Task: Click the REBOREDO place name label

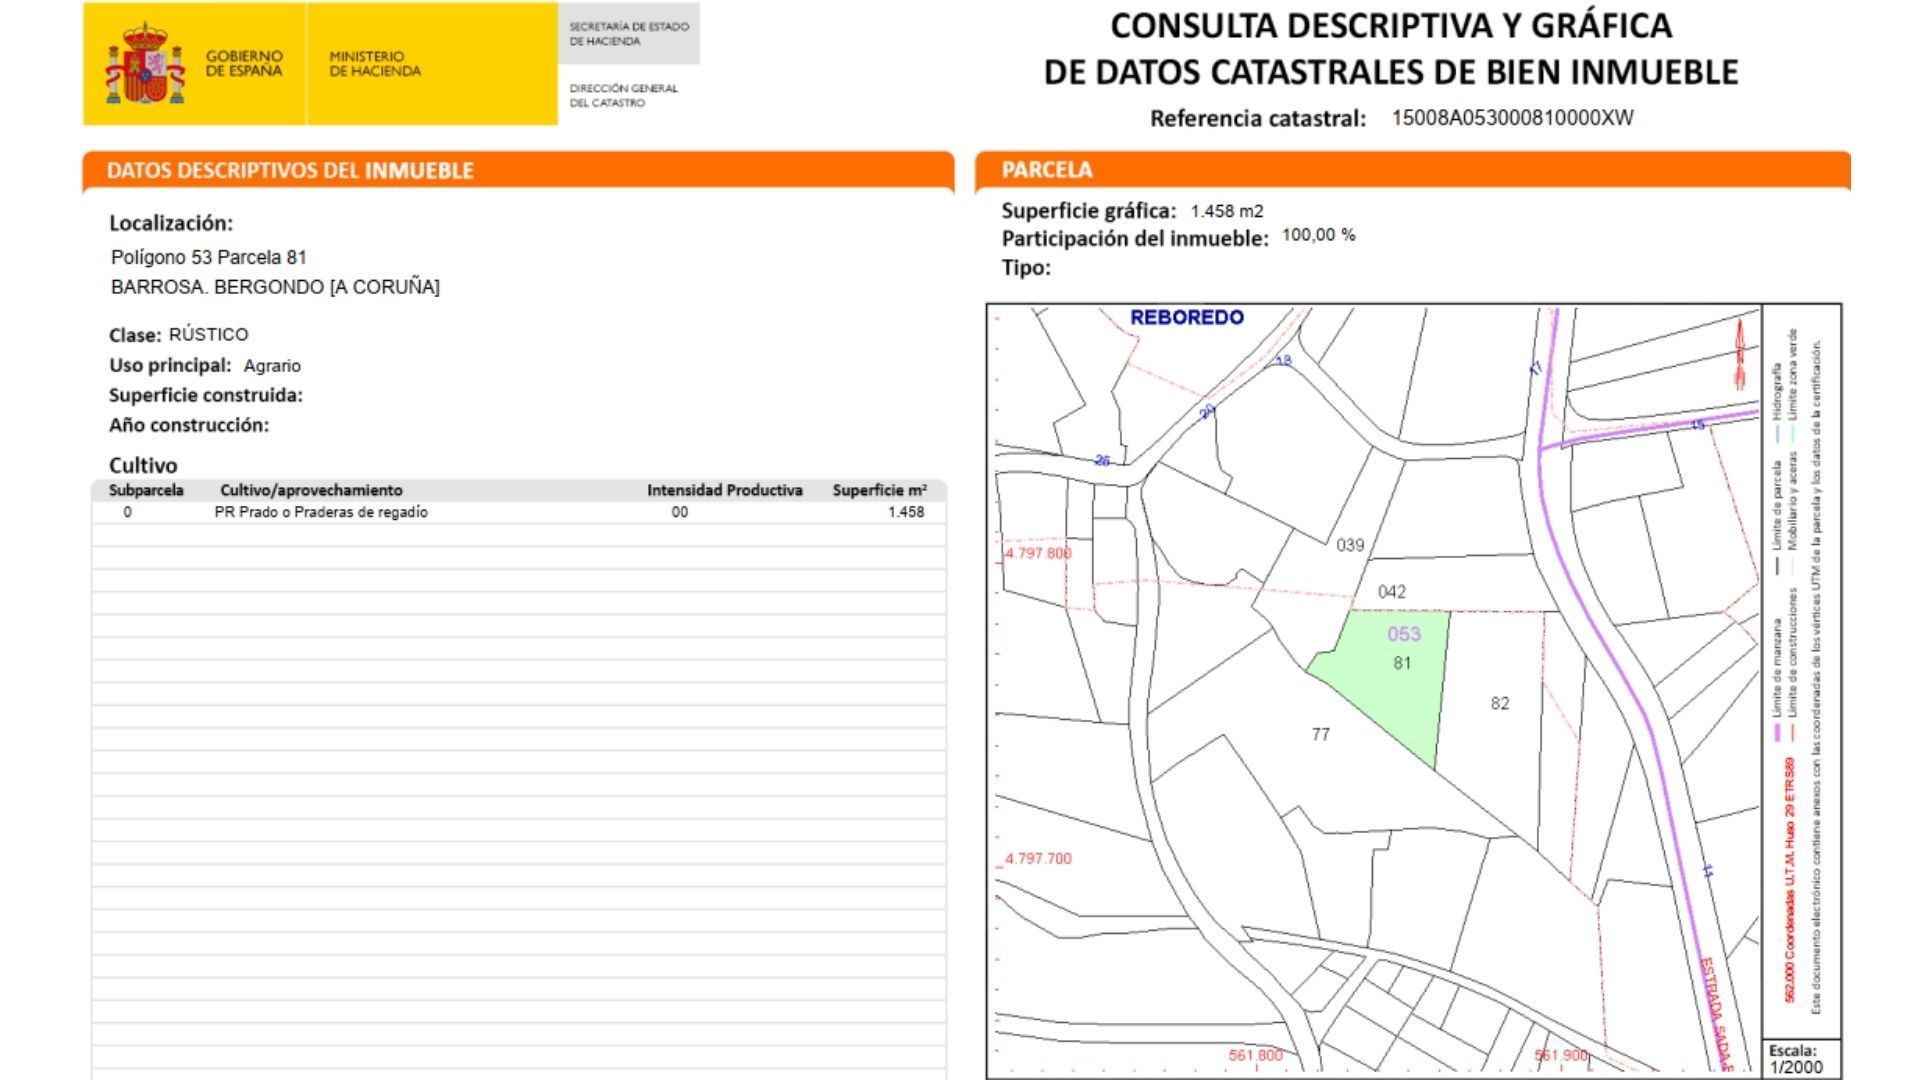Action: tap(1186, 318)
